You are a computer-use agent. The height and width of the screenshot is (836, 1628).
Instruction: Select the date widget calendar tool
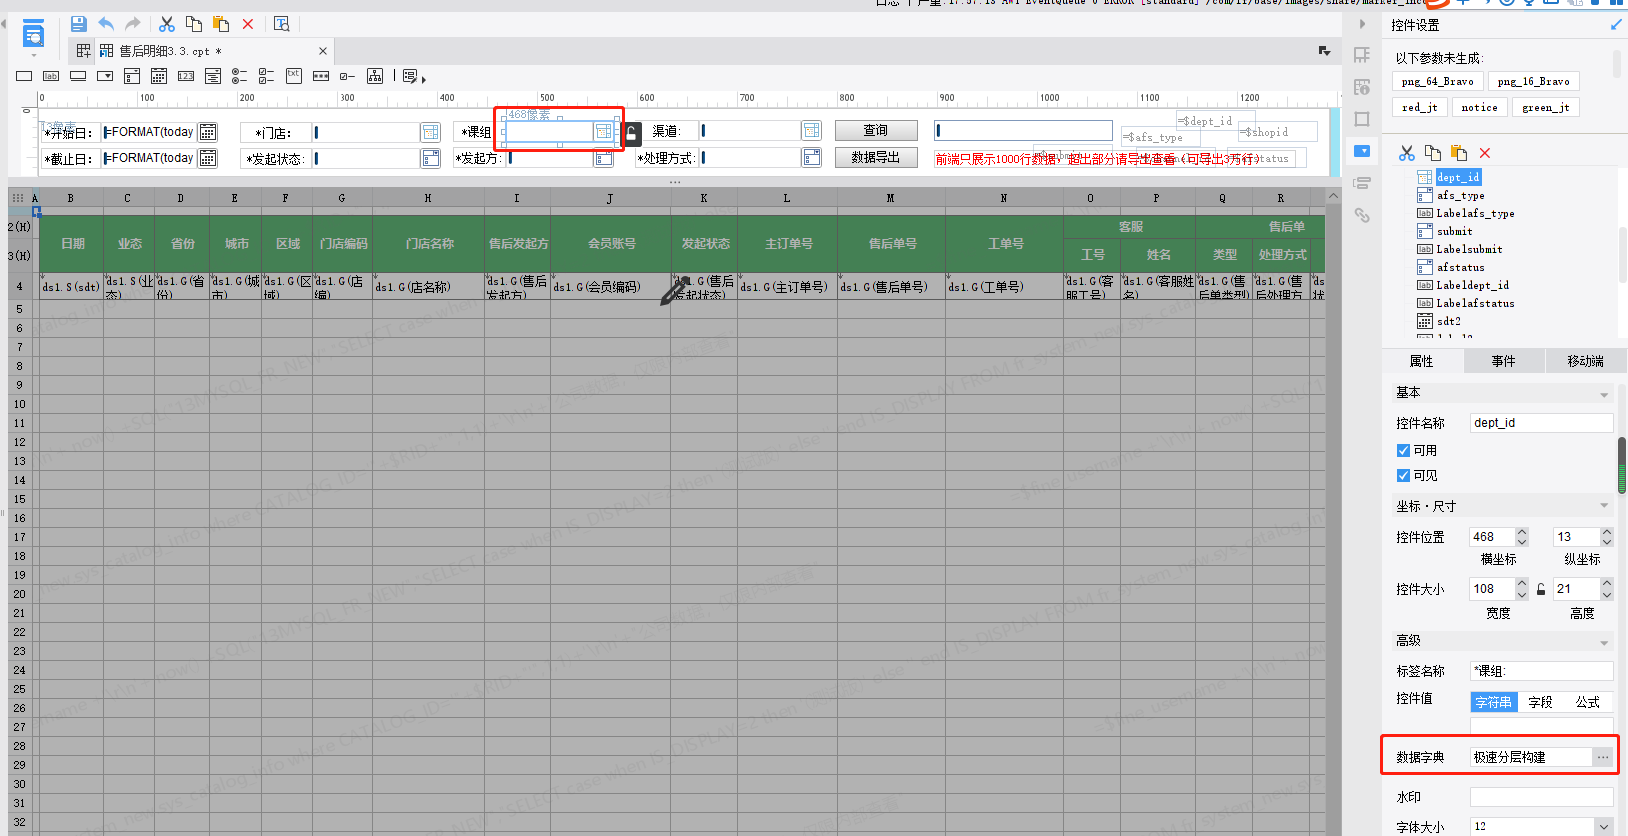[159, 76]
